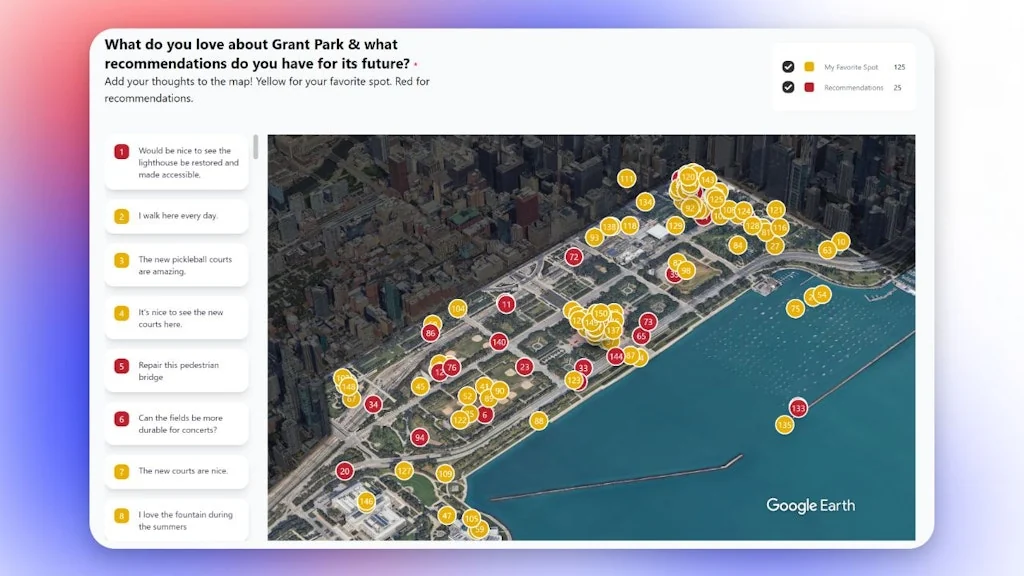Select red map pin 72
Image resolution: width=1024 pixels, height=576 pixels.
click(573, 257)
